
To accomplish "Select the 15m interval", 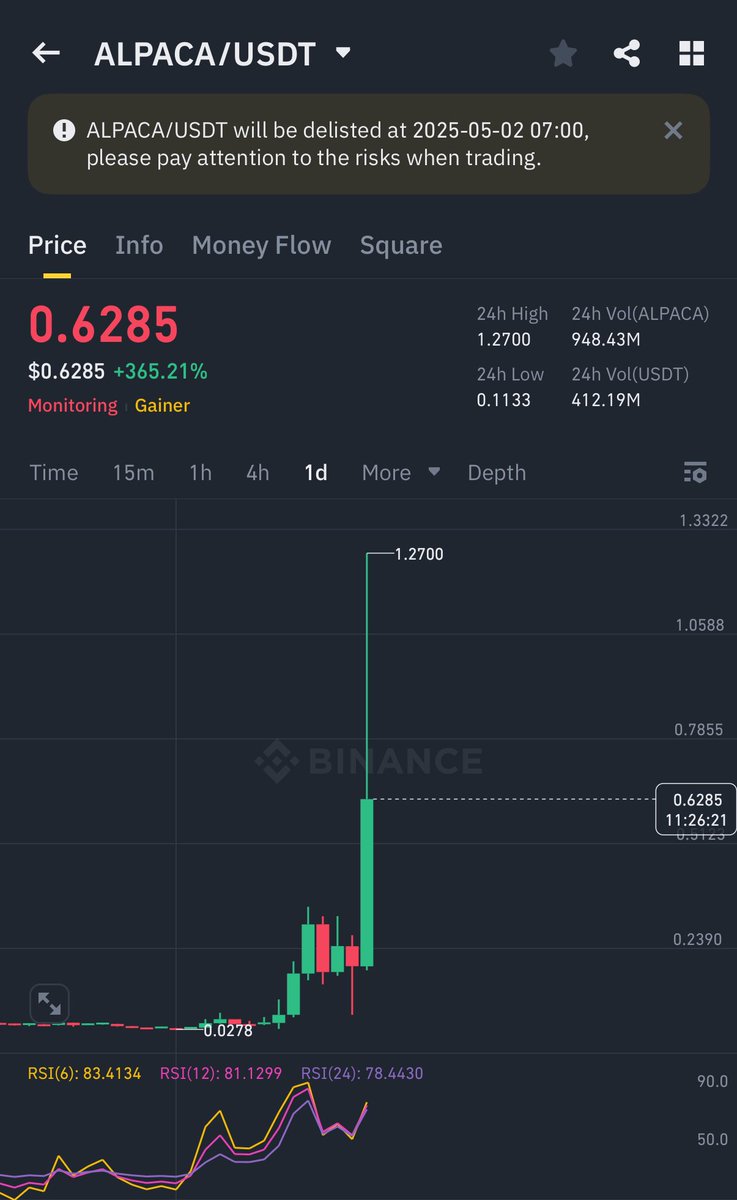I will [x=133, y=472].
